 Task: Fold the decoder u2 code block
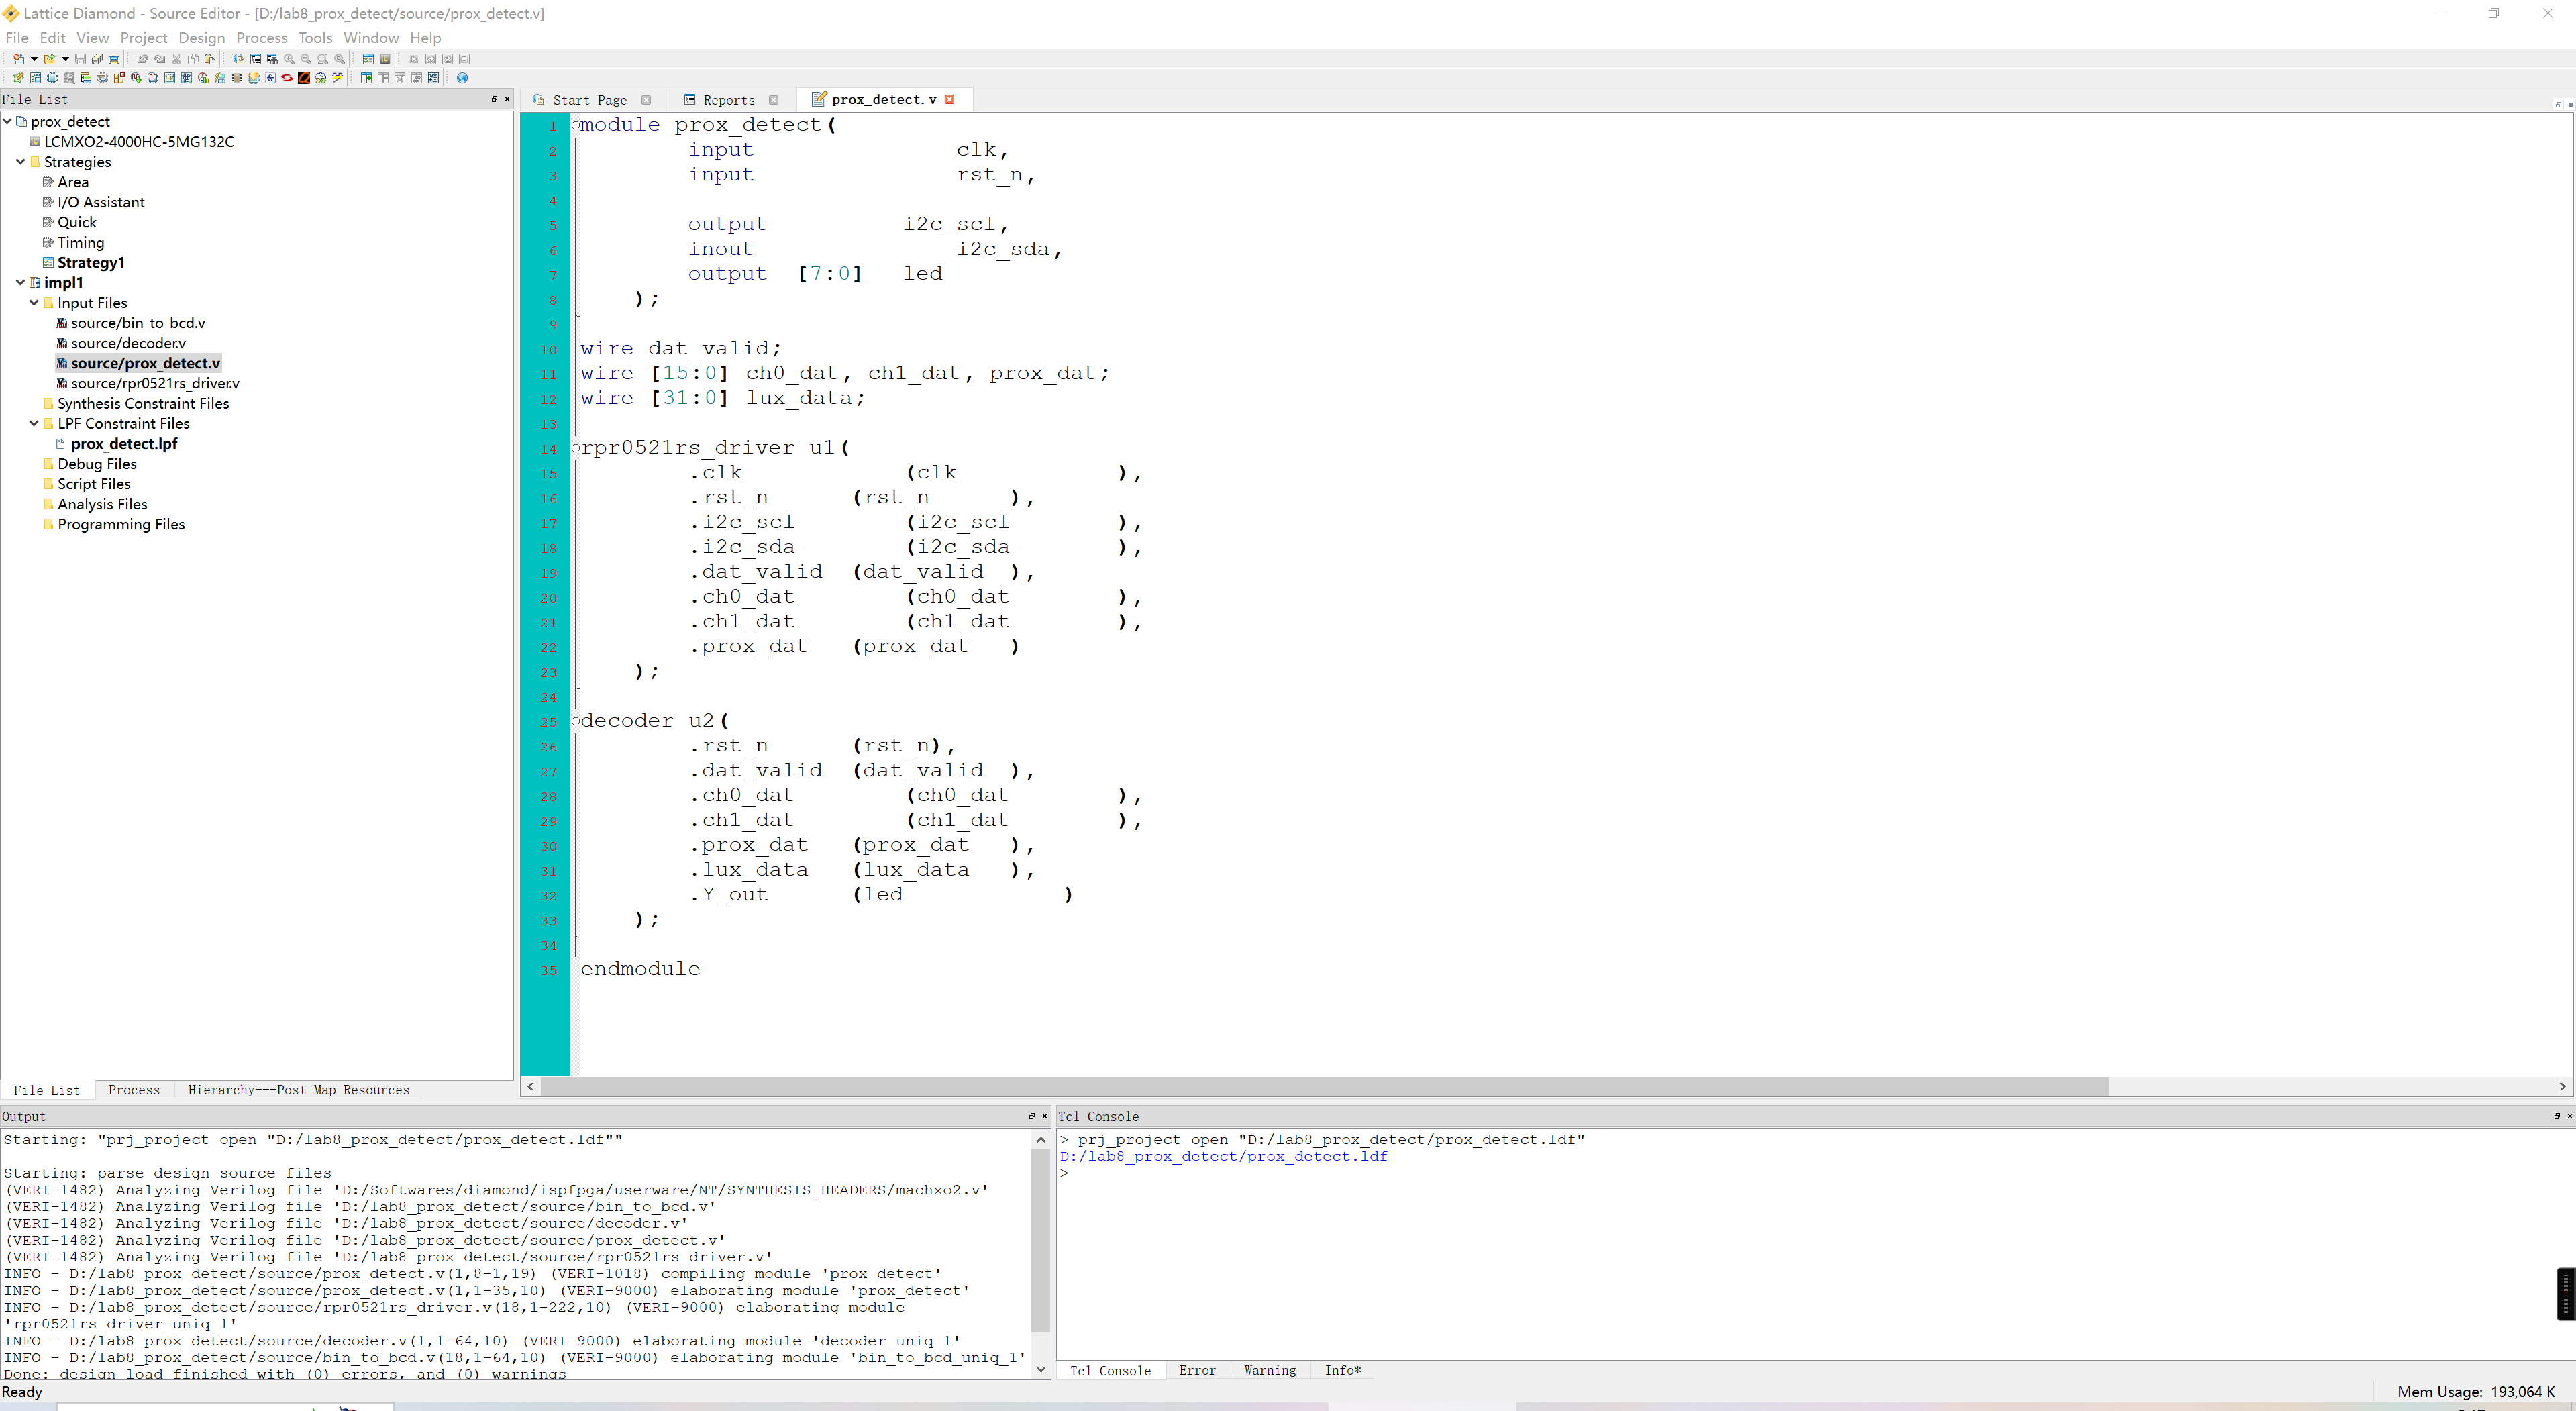(575, 721)
